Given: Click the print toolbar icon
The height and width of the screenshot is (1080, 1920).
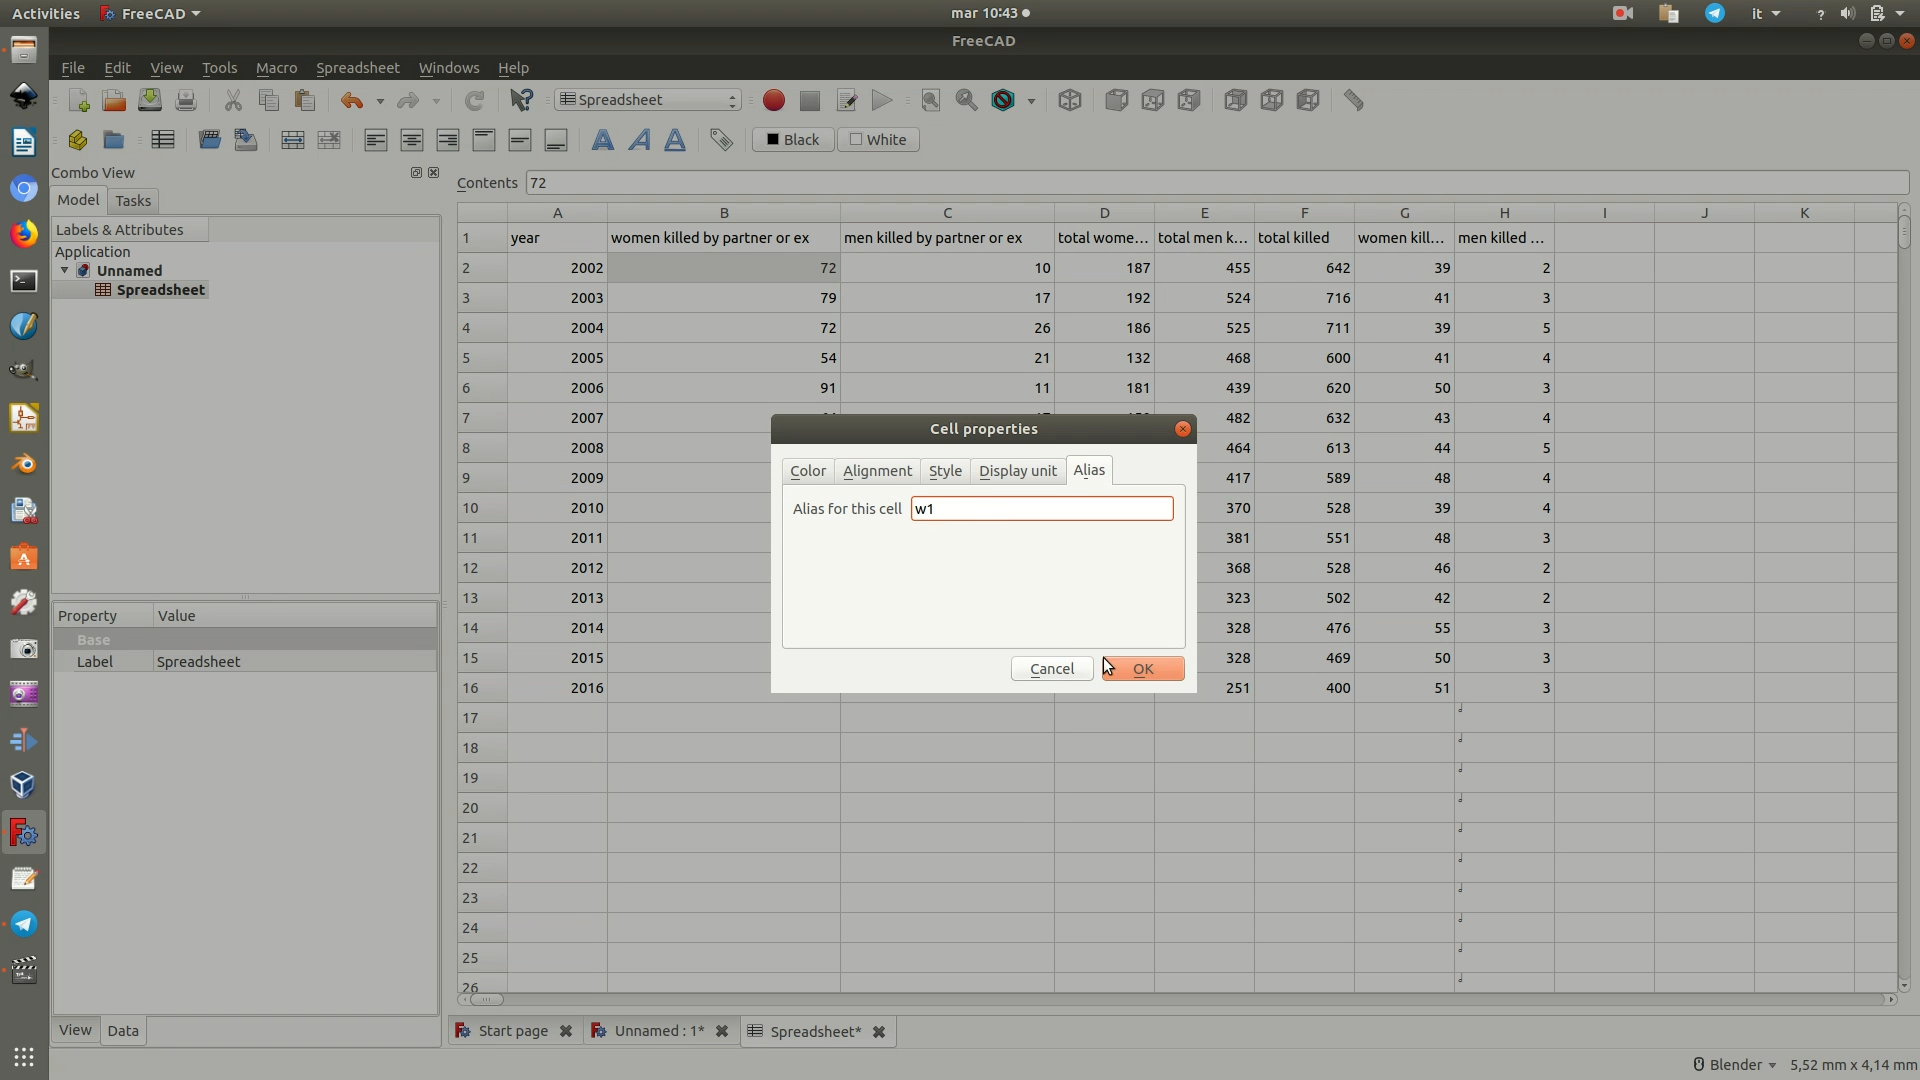Looking at the screenshot, I should (x=186, y=100).
